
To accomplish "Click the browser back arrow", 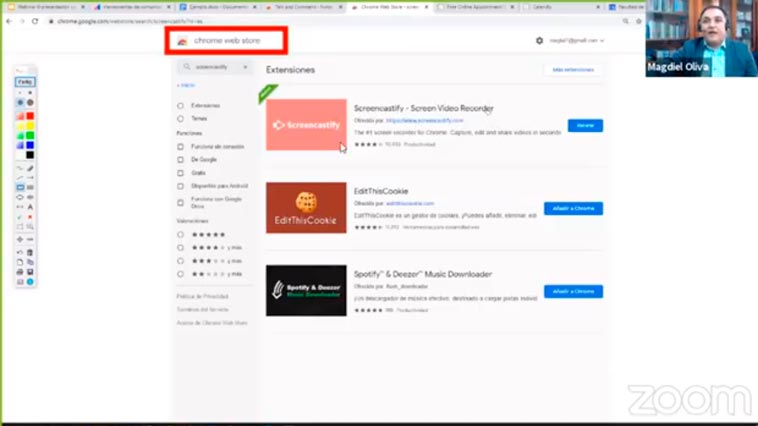I will pos(9,21).
